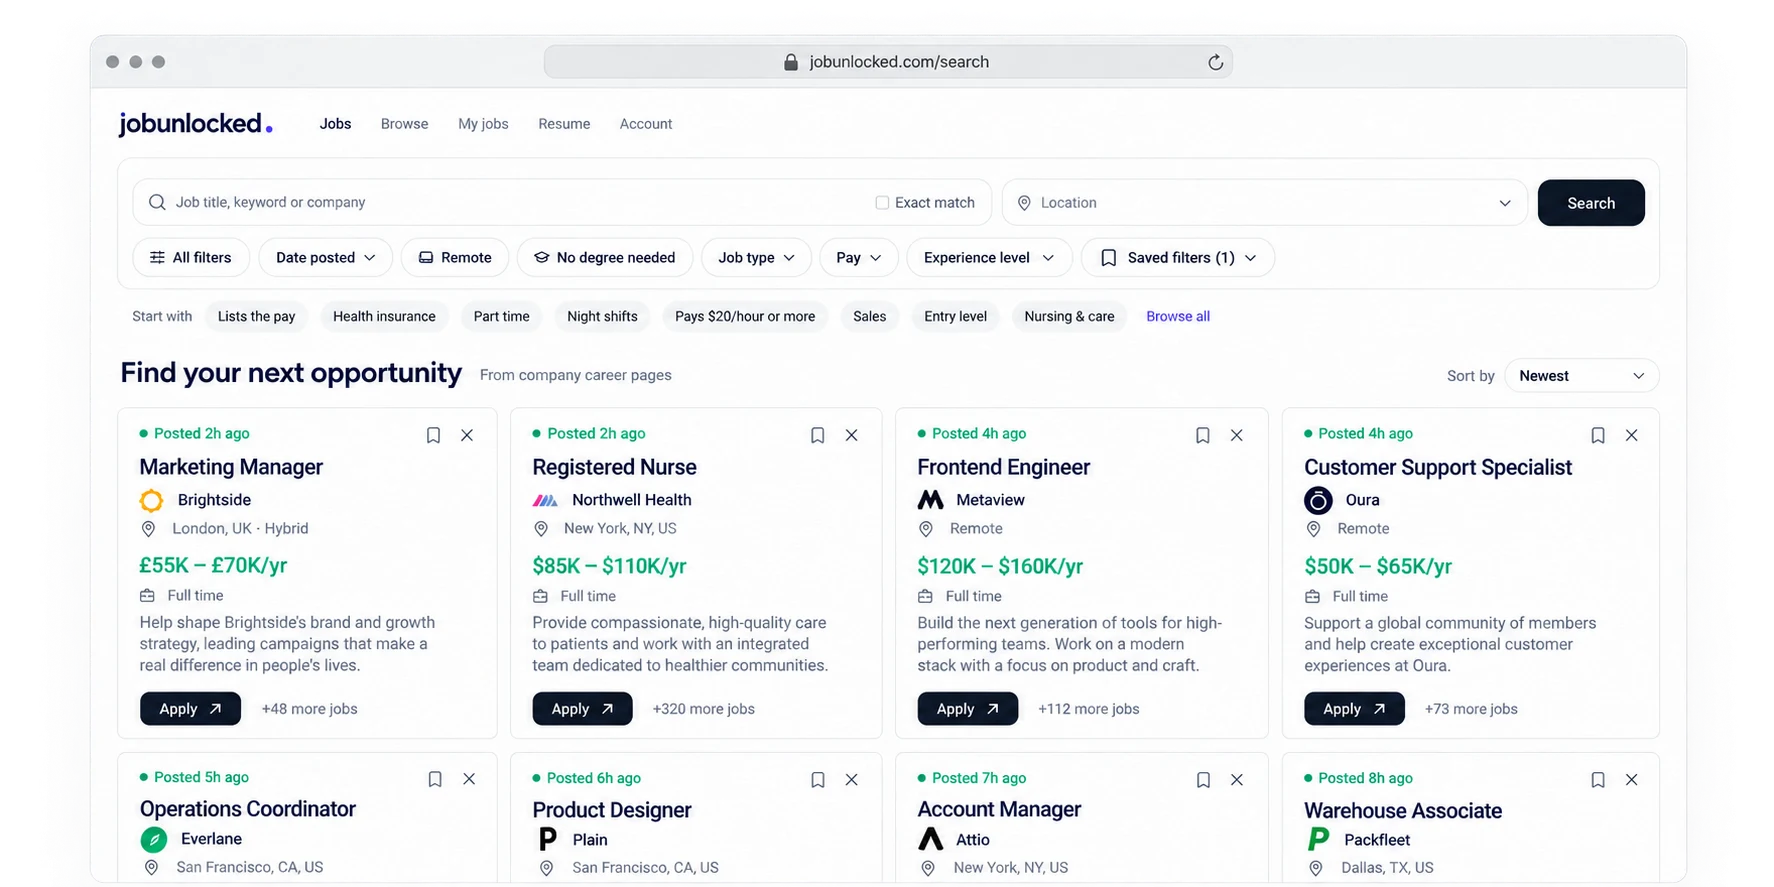Bookmark the Customer Support Specialist job
Screen dimensions: 1774x887
point(1598,435)
